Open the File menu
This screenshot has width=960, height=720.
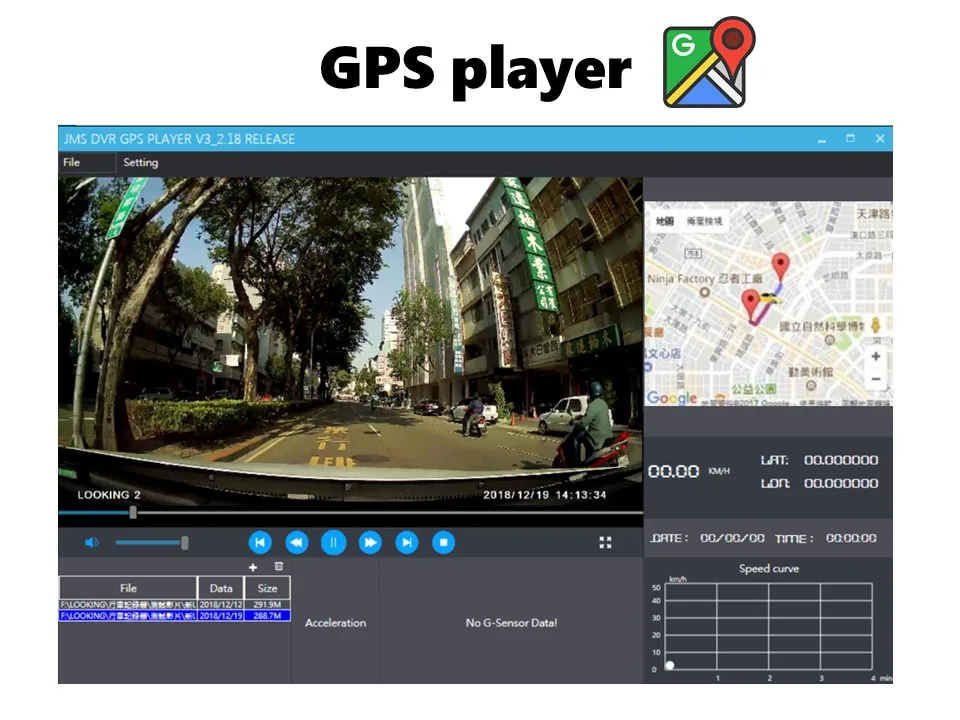(x=71, y=162)
